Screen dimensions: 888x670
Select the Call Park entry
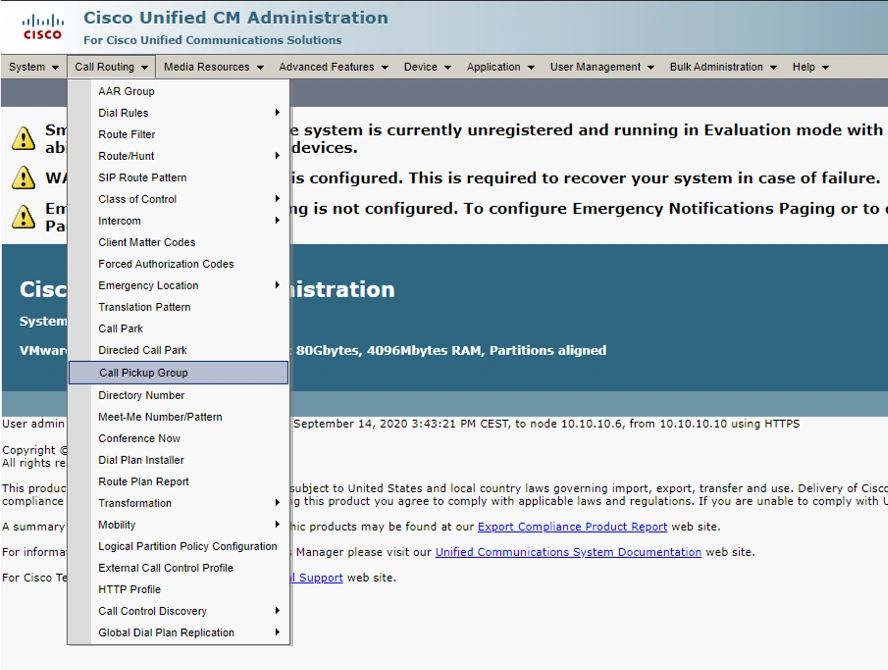point(178,328)
